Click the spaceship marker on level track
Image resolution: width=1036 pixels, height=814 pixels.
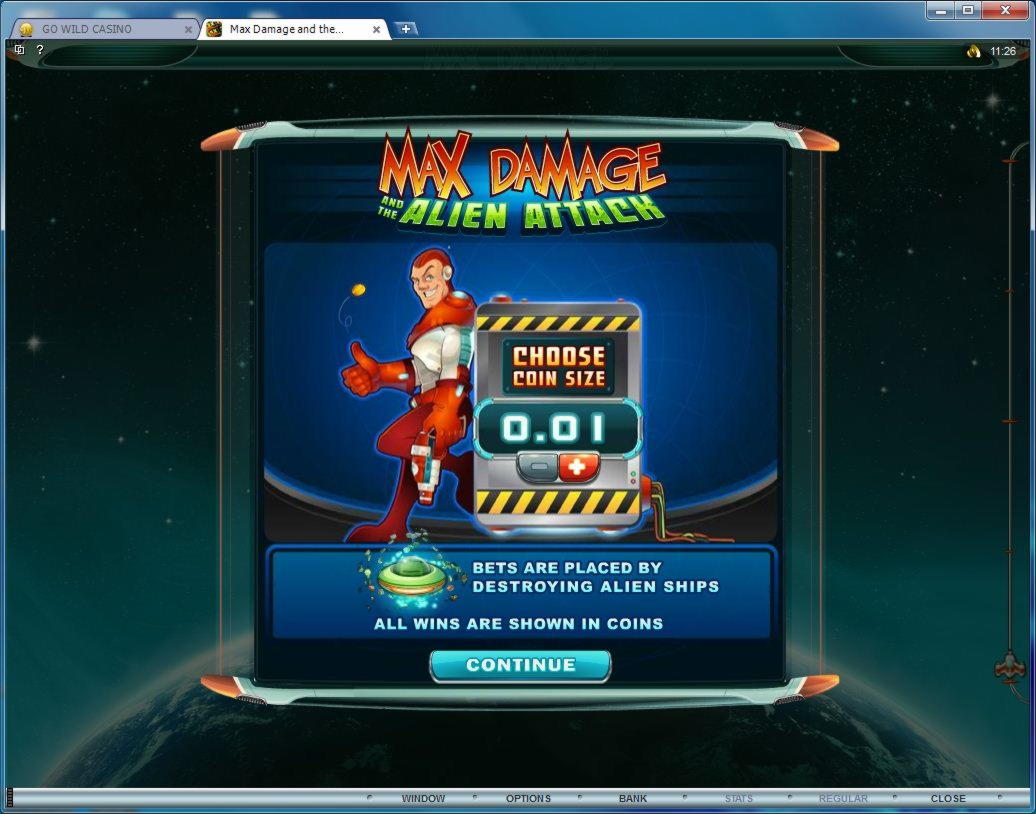[x=1010, y=667]
